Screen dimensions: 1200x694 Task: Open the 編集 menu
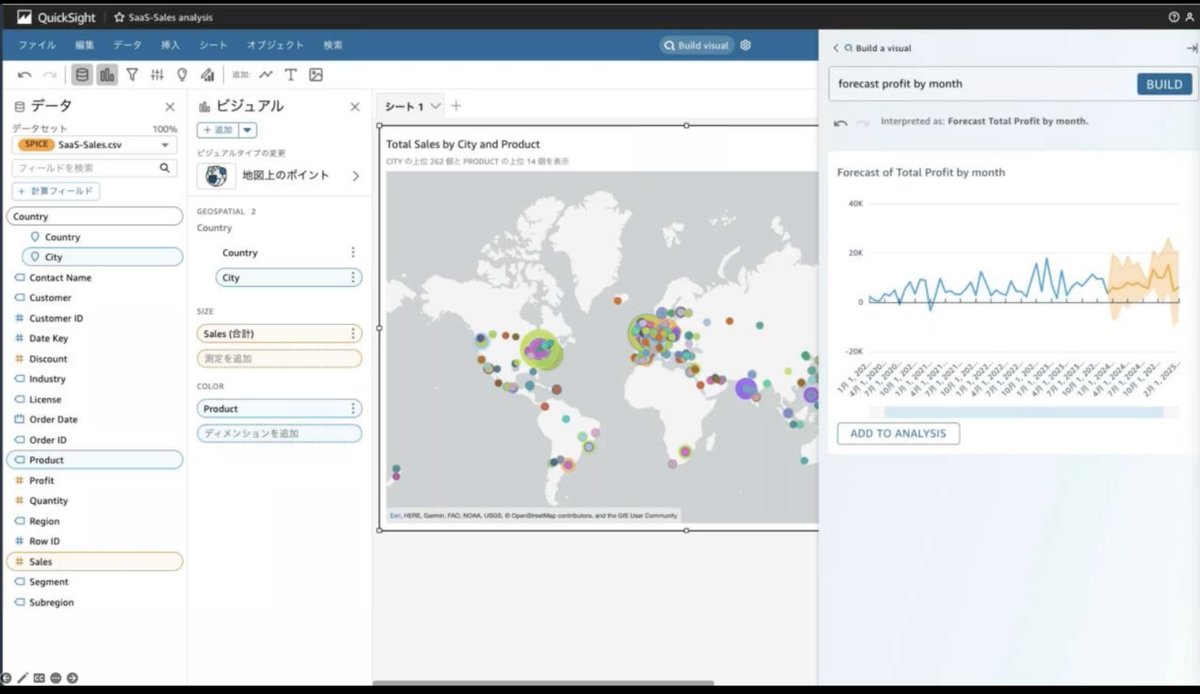point(84,45)
